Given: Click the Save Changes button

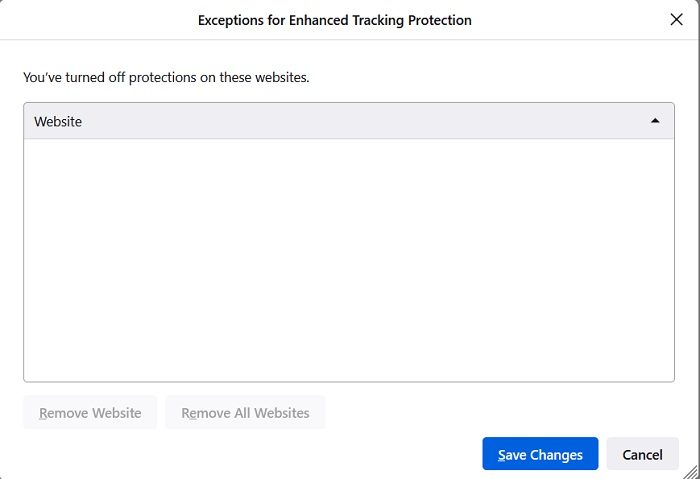Looking at the screenshot, I should point(540,454).
